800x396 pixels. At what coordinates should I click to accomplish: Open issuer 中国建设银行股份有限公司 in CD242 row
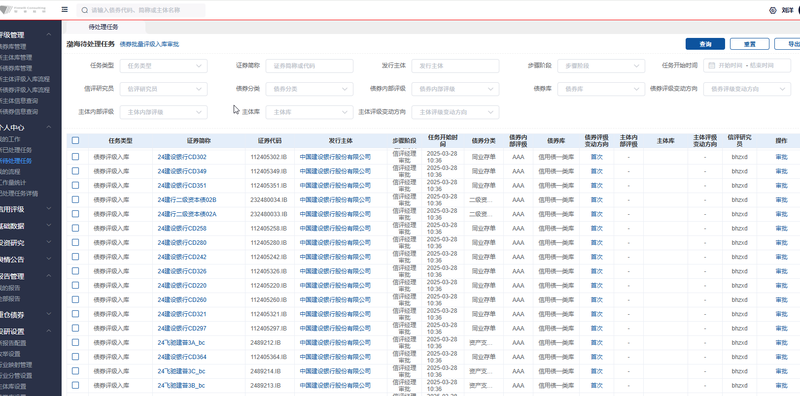coord(335,257)
